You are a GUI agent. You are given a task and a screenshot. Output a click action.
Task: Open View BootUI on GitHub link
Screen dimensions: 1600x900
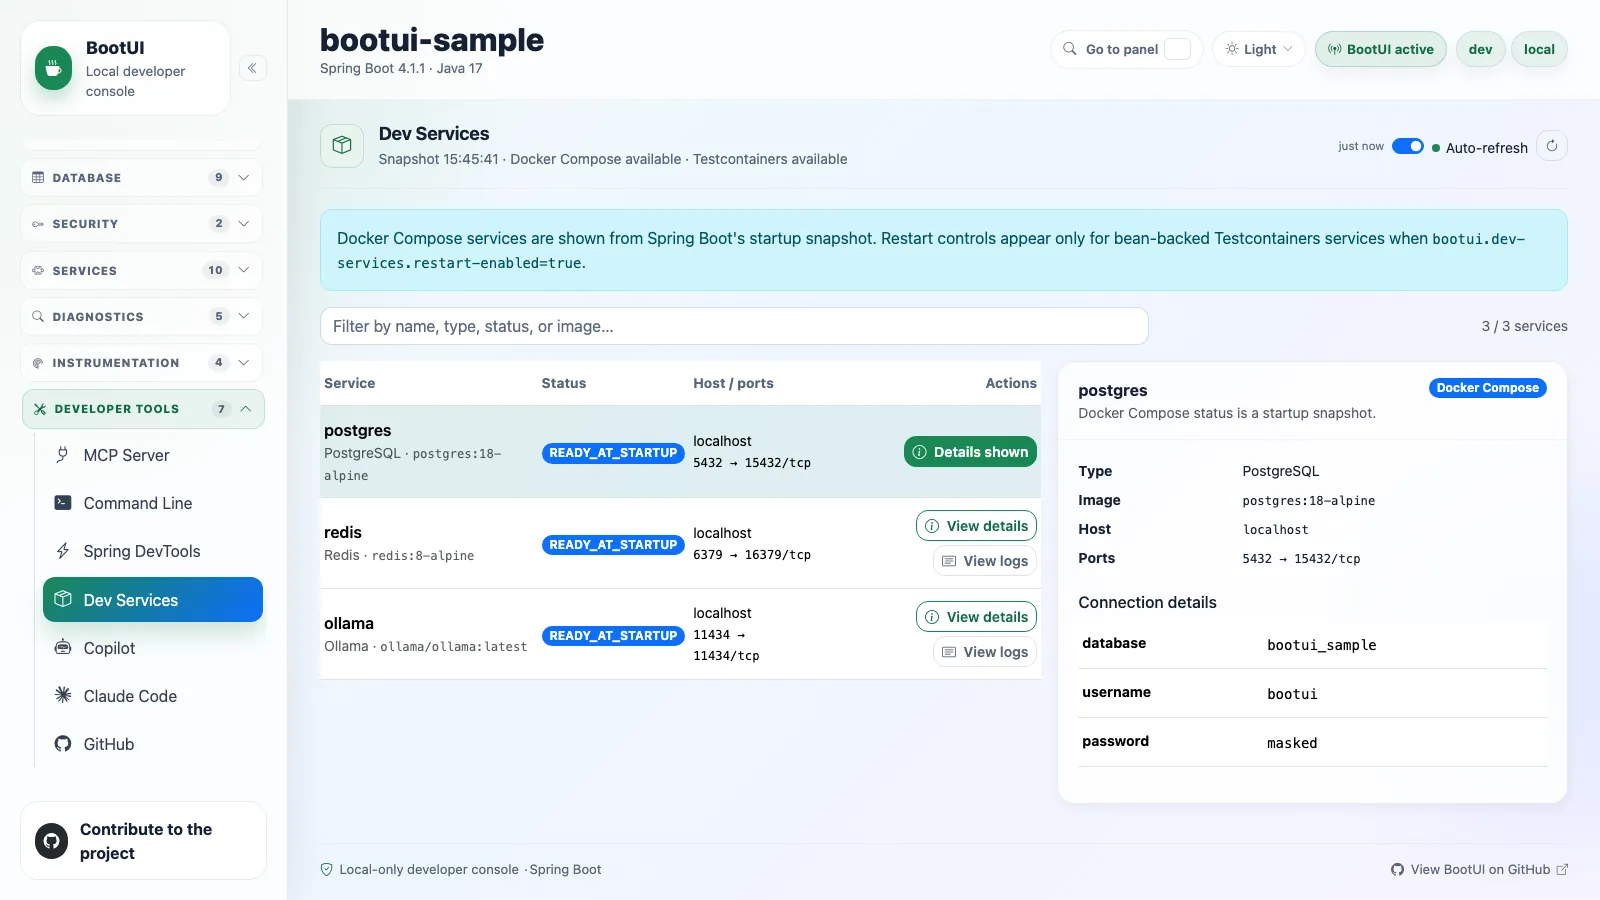pos(1479,870)
